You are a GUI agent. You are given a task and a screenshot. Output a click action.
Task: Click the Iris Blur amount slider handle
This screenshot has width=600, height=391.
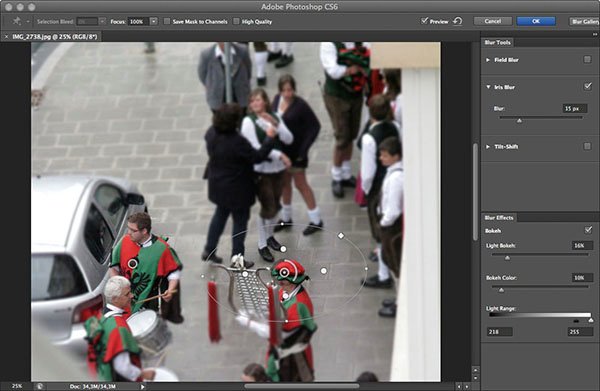click(519, 121)
